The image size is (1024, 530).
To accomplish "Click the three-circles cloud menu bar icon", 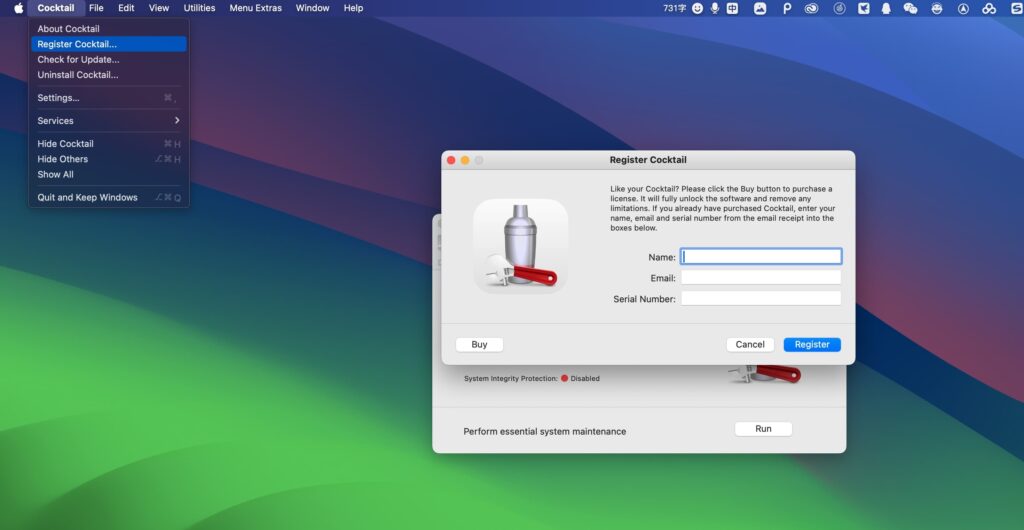I will [x=989, y=8].
